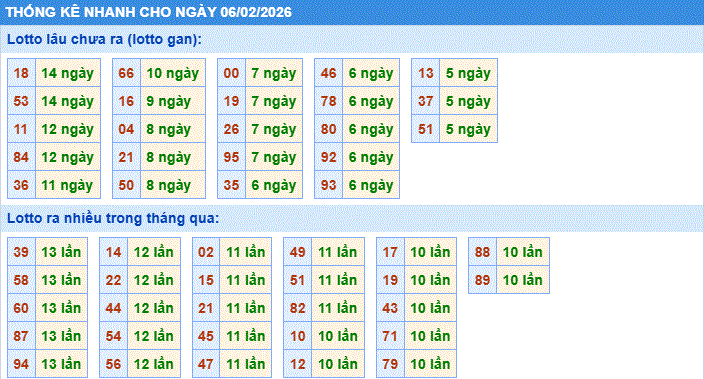Viewport: 704px width, 379px height.
Task: Click frequent number 94
Action: pos(21,363)
